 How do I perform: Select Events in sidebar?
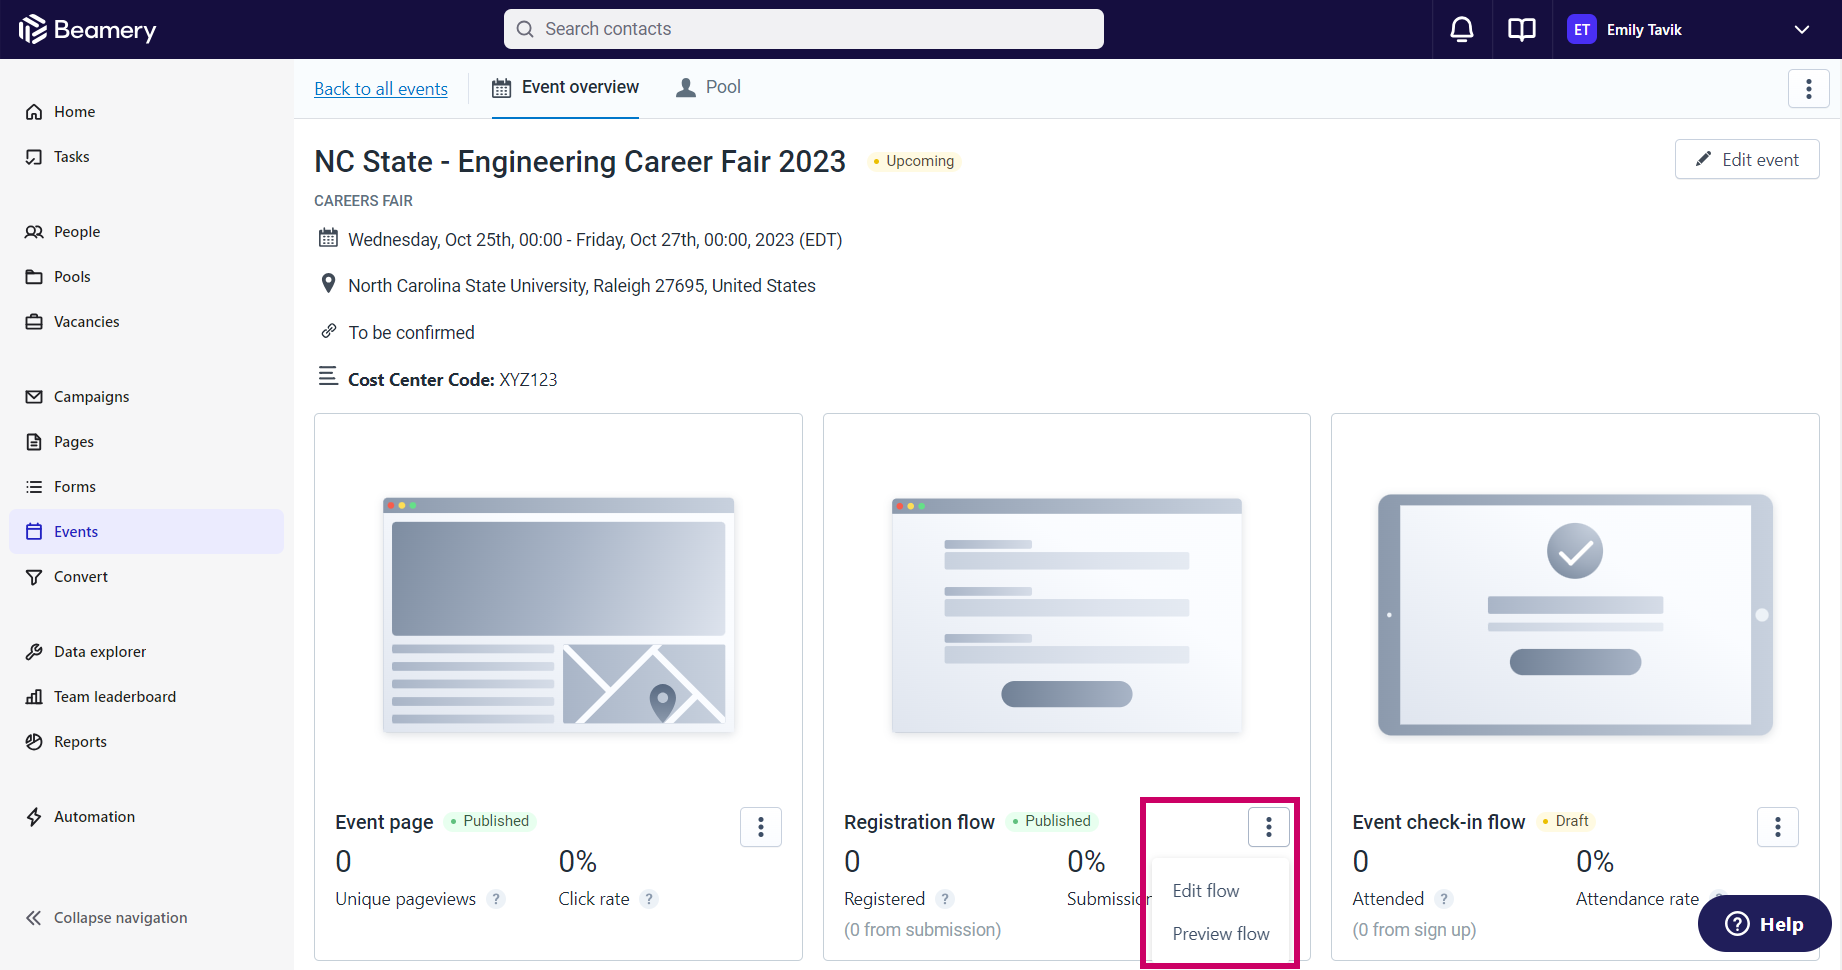[147, 532]
